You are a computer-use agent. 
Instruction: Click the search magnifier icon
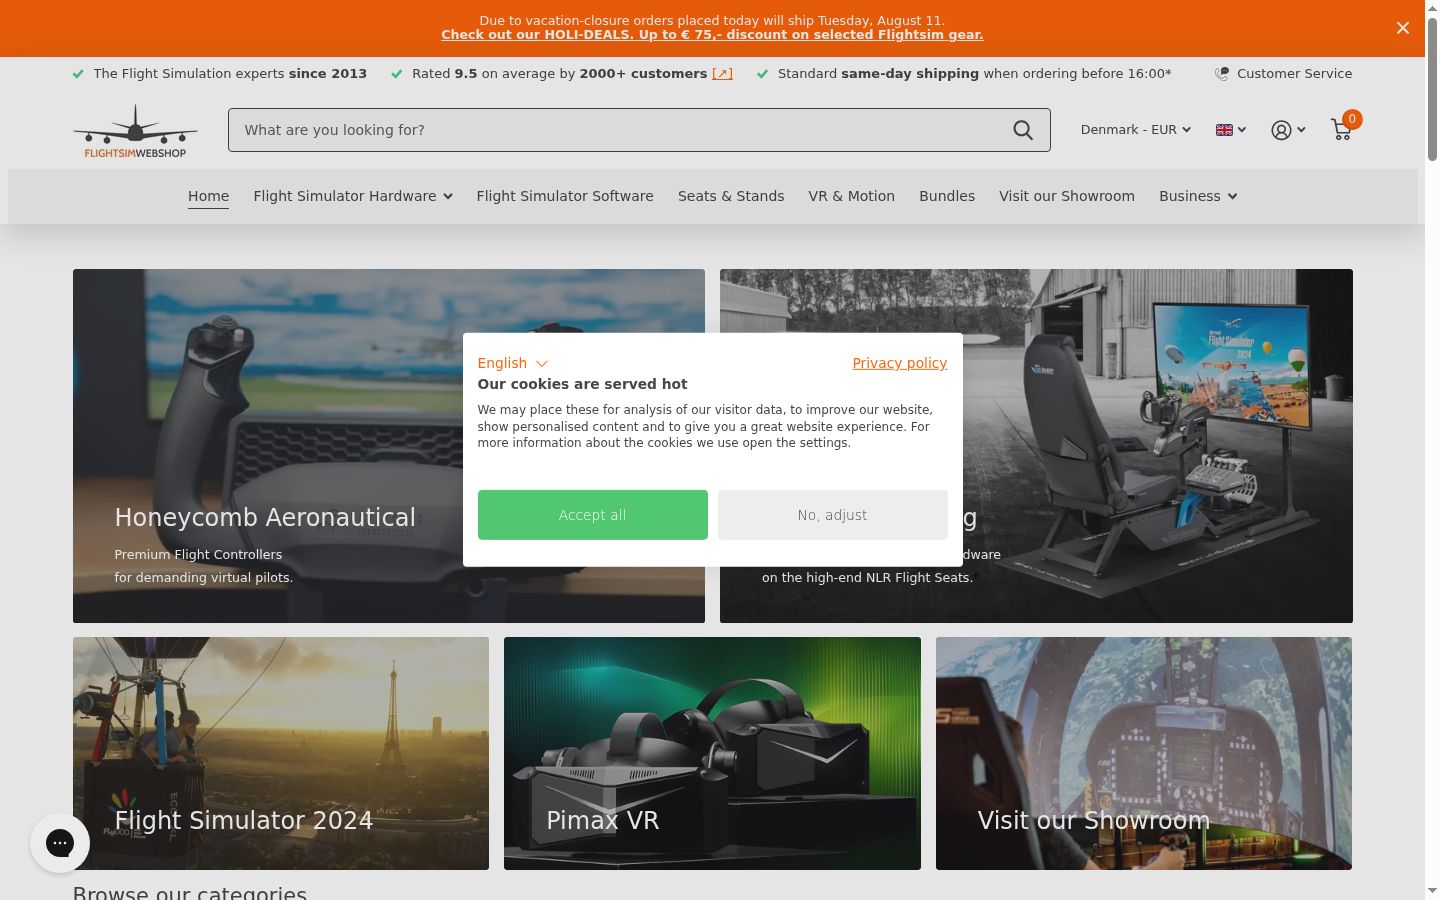coord(1022,130)
